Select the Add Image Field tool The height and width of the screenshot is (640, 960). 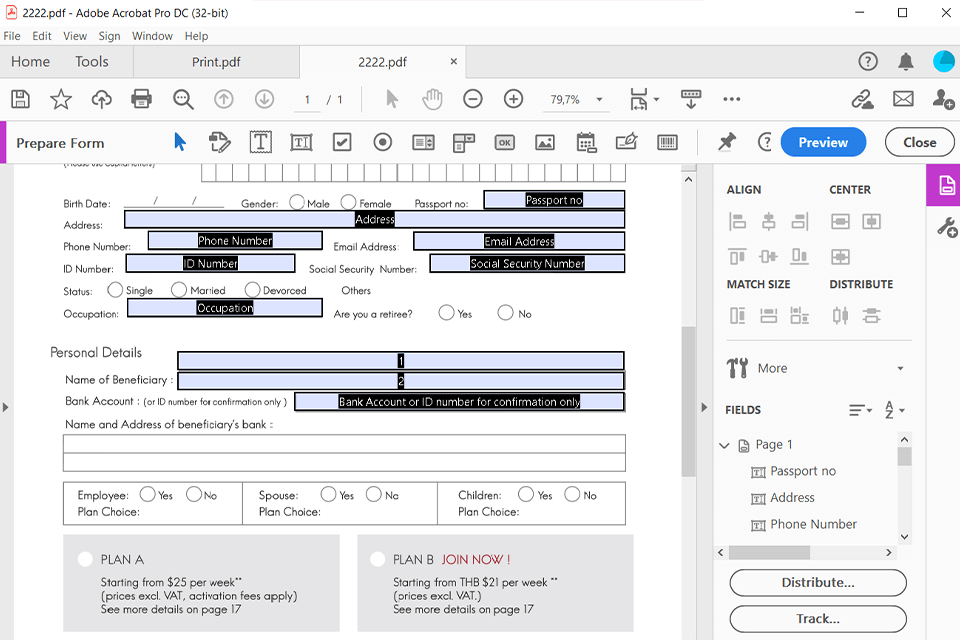(545, 143)
